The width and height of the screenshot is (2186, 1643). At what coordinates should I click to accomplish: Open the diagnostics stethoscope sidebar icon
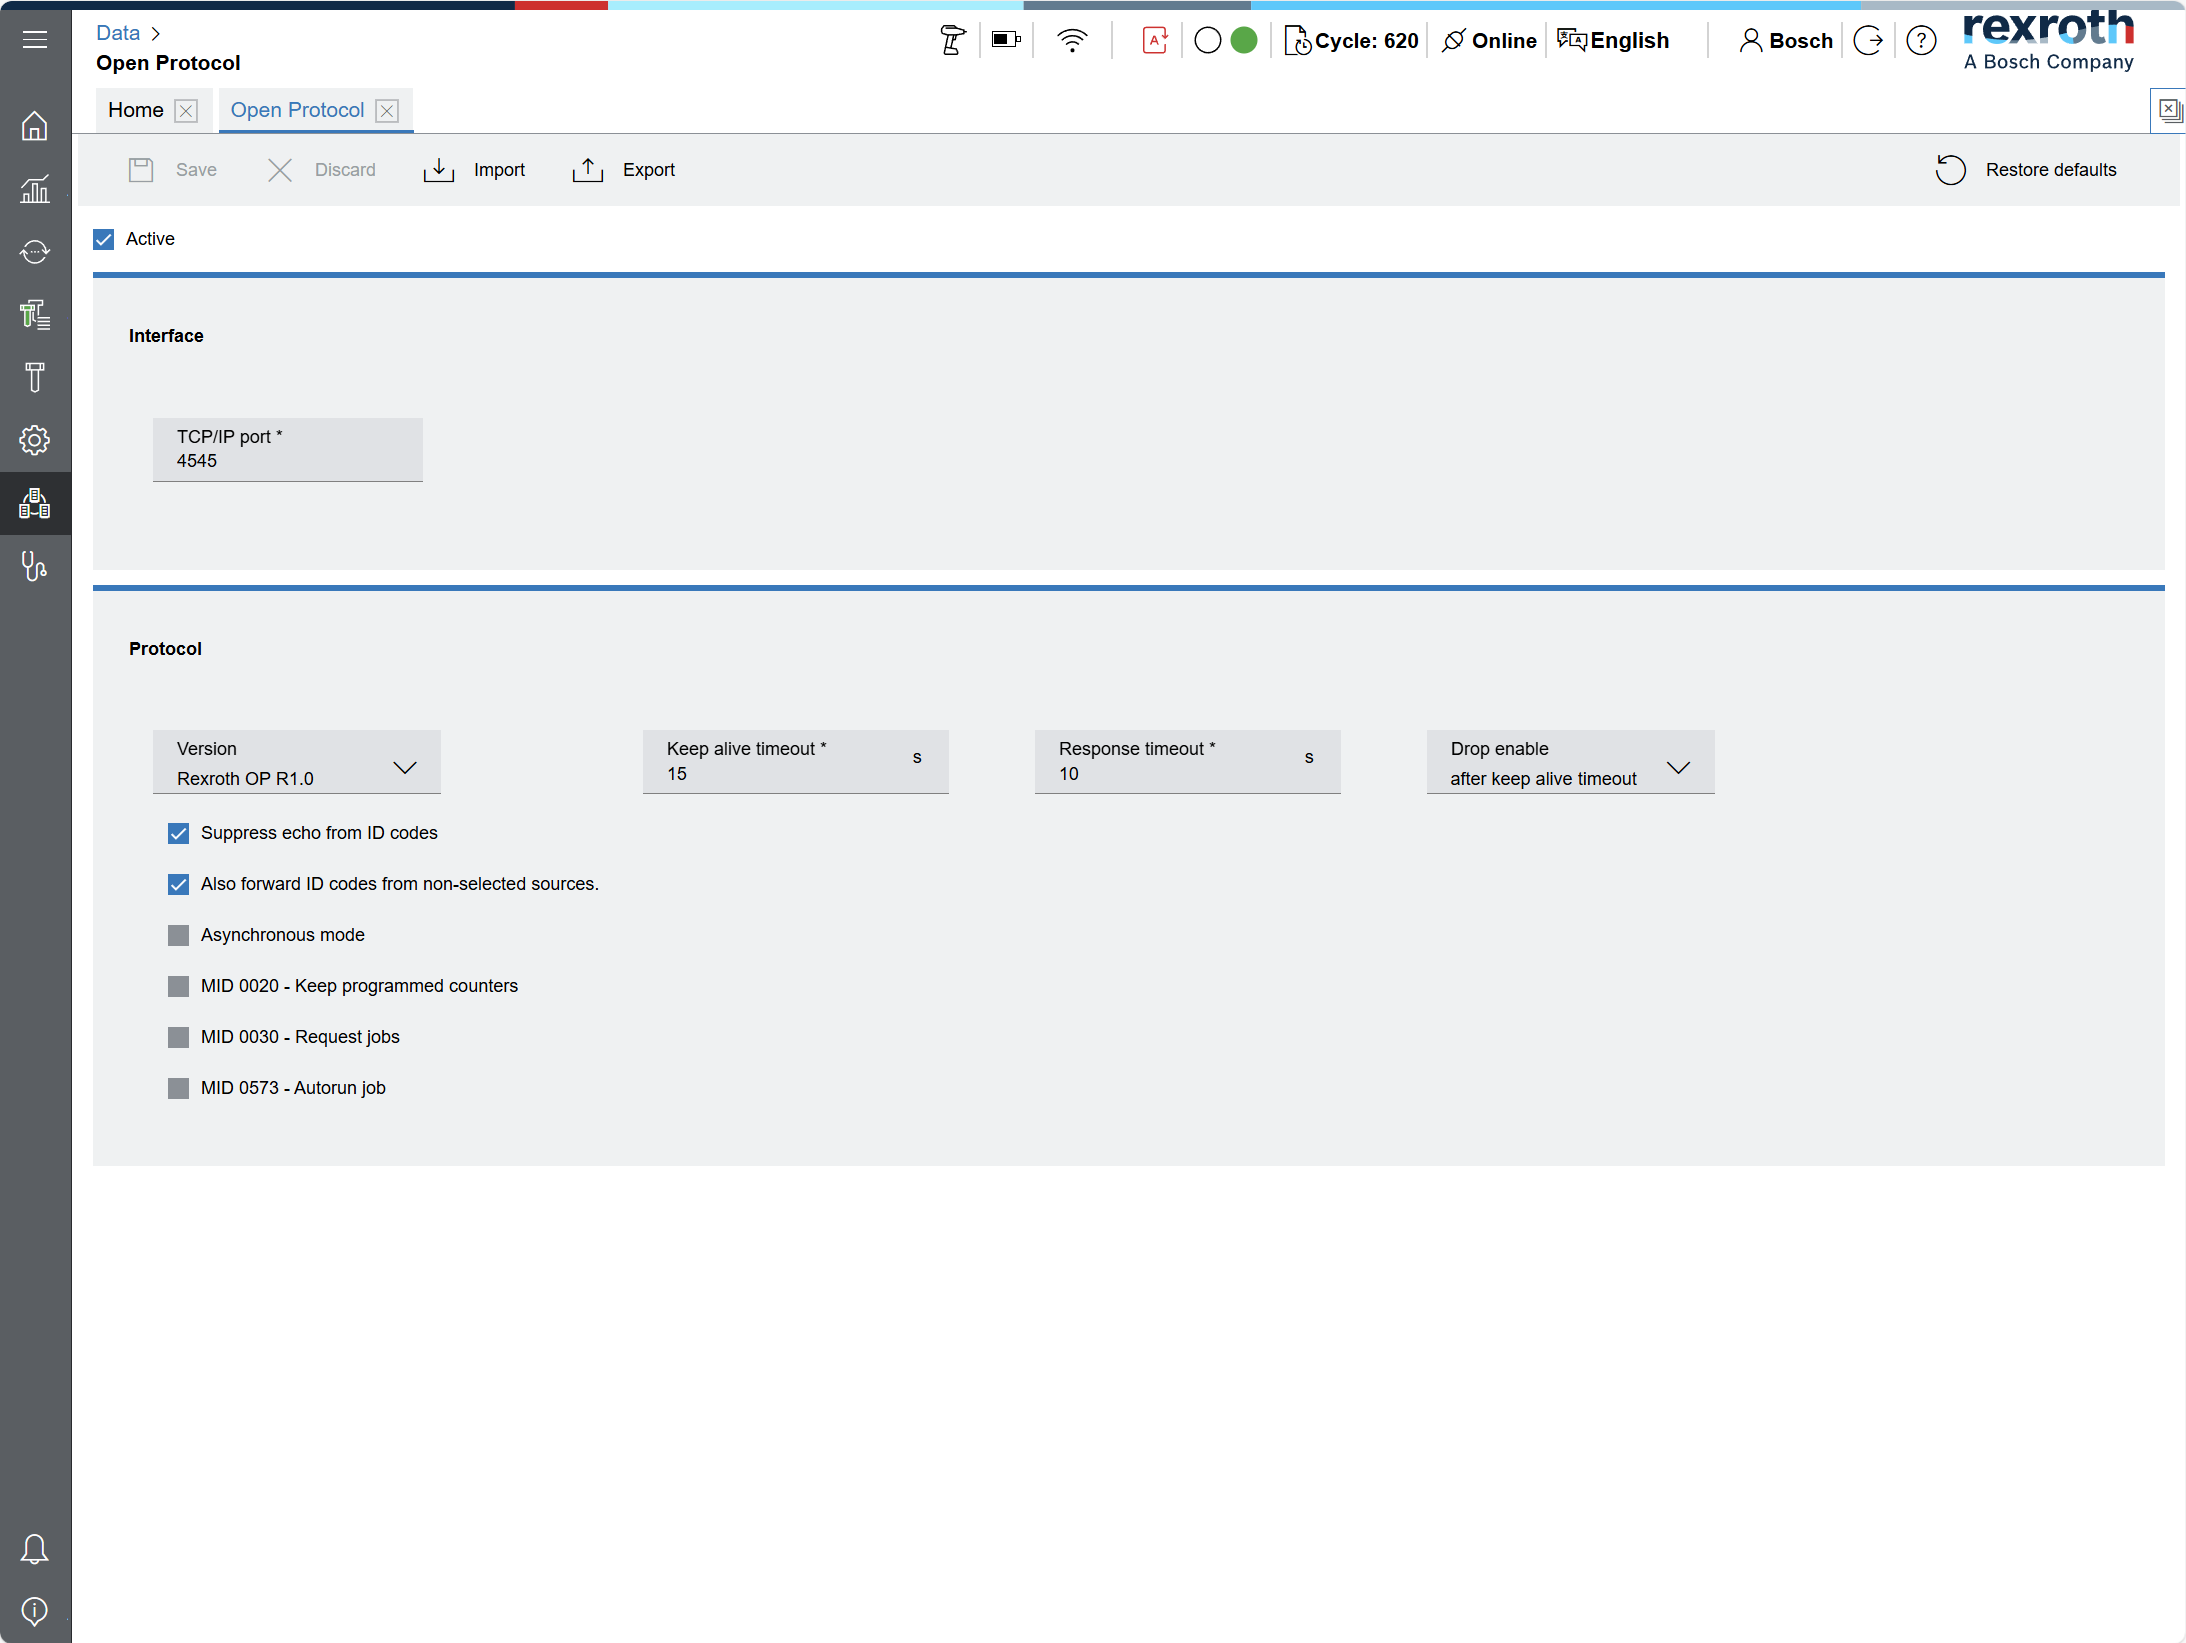(35, 566)
